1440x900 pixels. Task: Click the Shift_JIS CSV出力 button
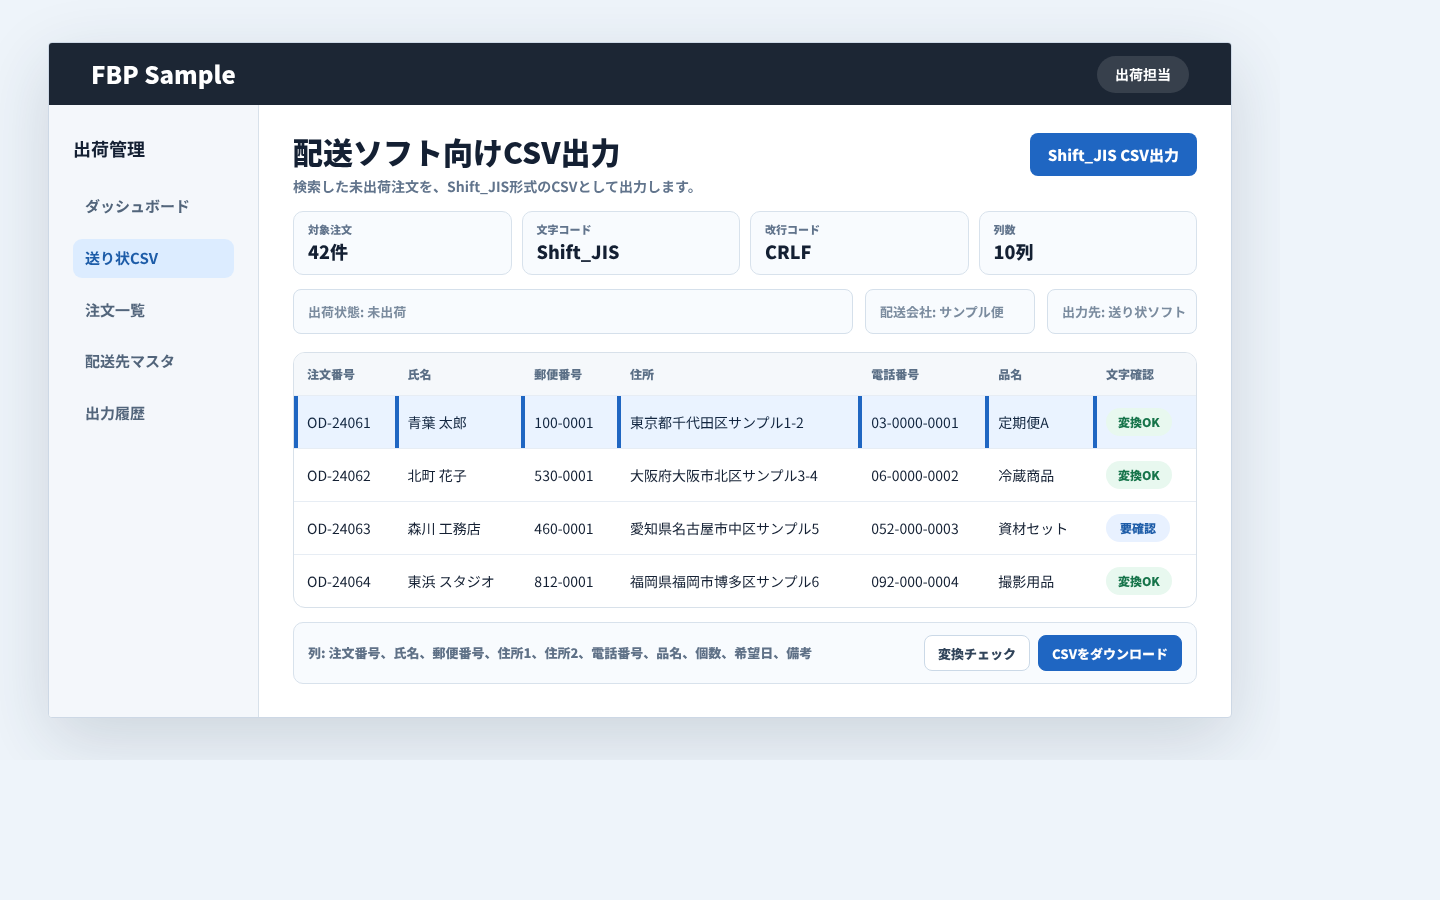click(1113, 155)
